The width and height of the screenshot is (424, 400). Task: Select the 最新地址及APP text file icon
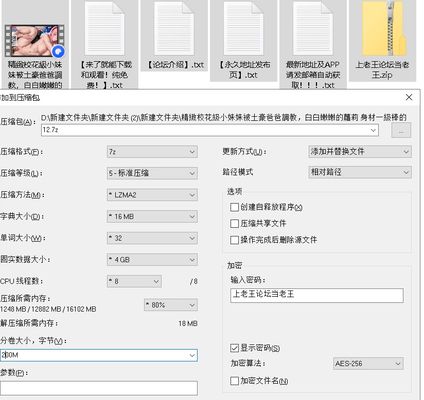click(x=313, y=29)
